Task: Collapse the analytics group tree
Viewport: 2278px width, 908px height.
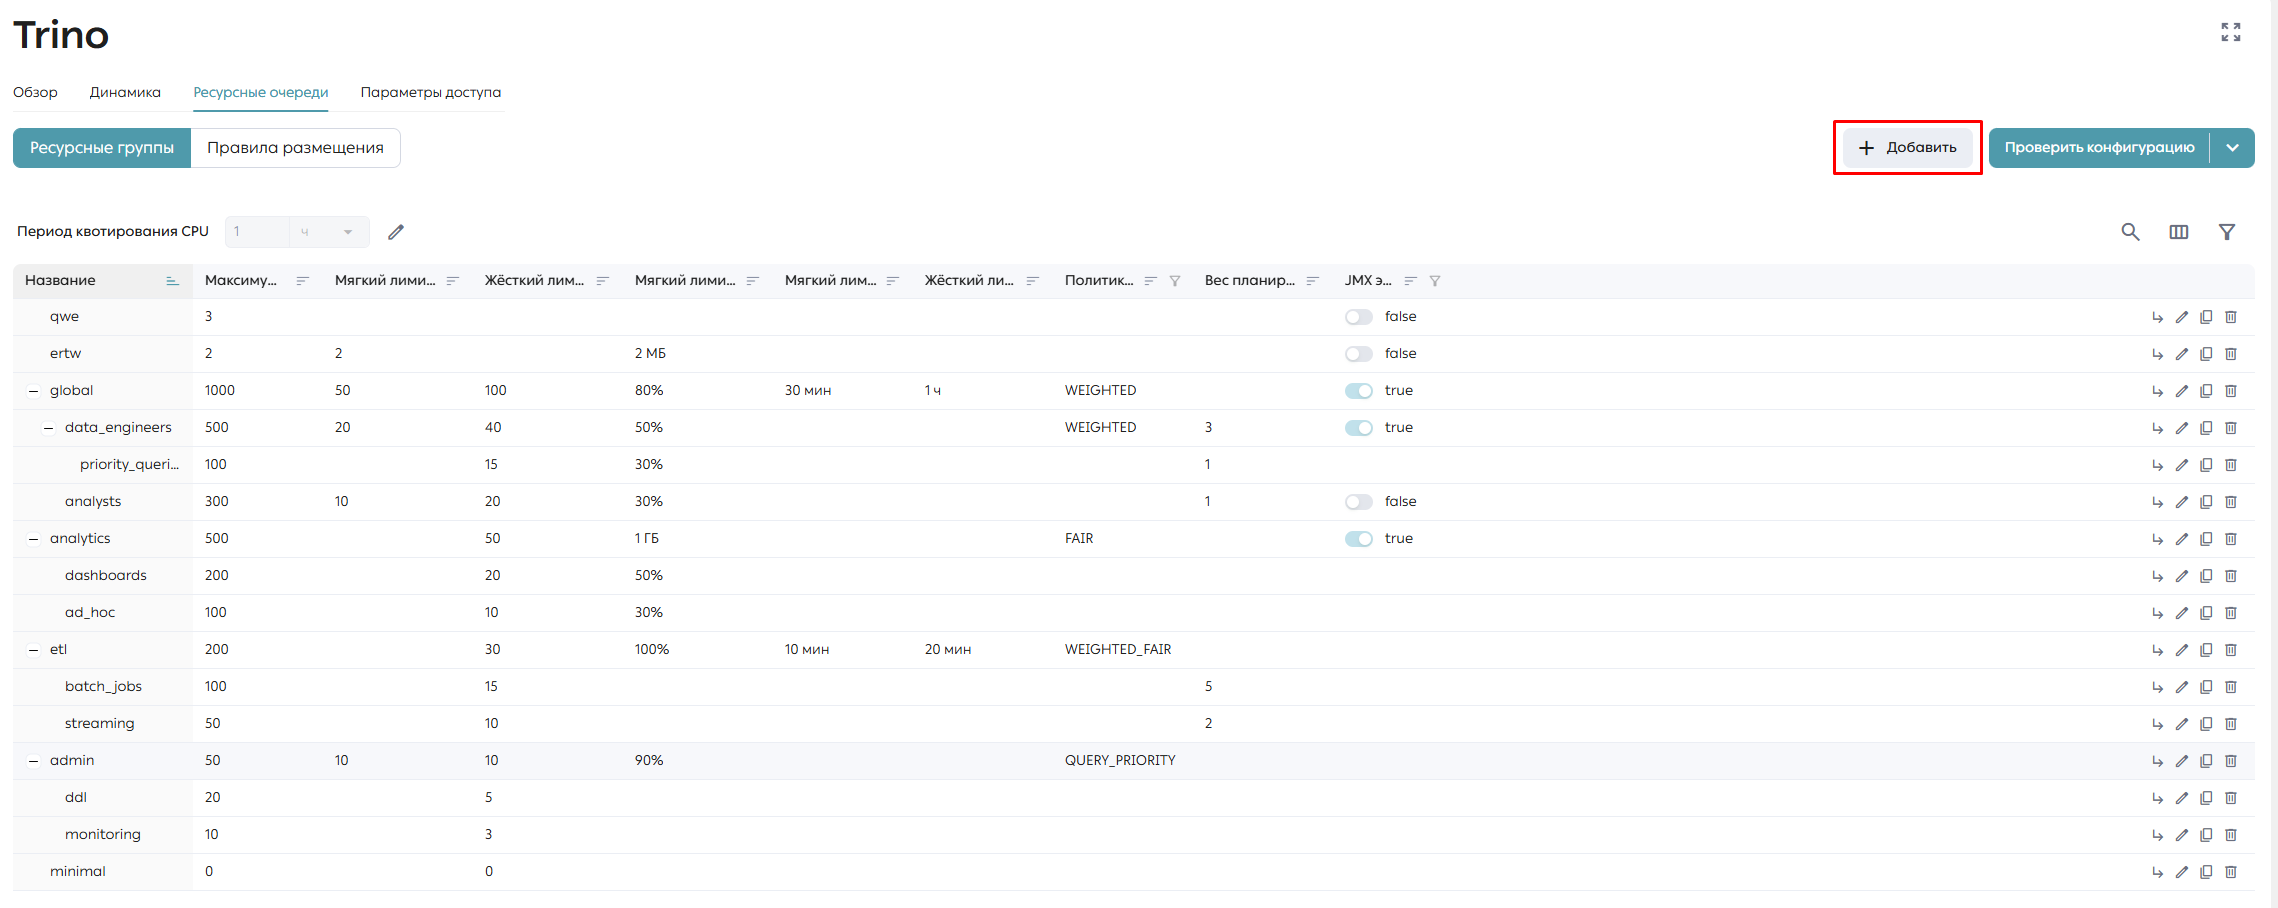Action: 33,539
